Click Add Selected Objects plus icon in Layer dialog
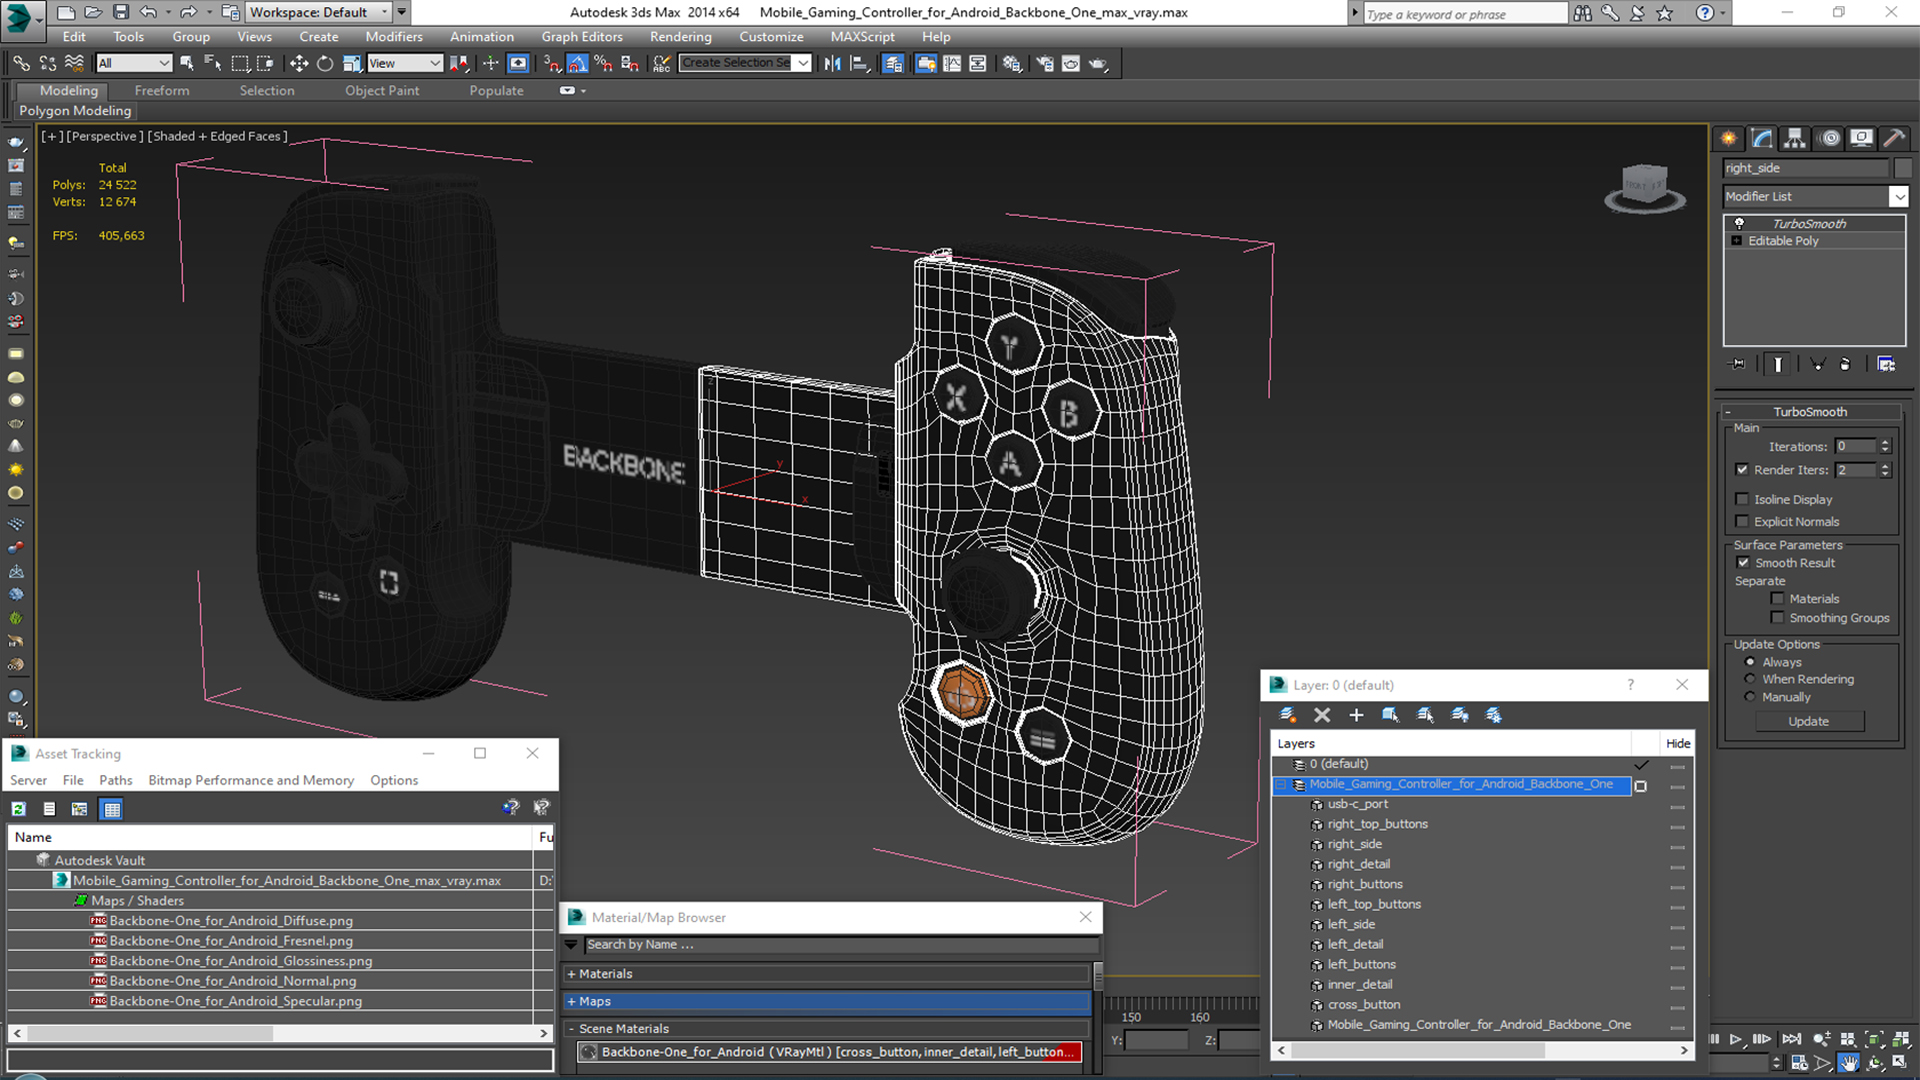This screenshot has height=1080, width=1920. click(x=1356, y=715)
